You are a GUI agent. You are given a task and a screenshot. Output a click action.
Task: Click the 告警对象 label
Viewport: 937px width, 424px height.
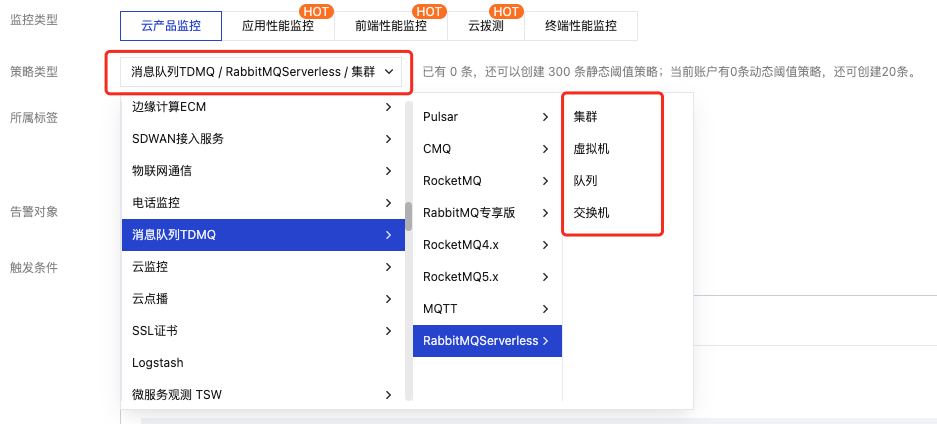34,211
